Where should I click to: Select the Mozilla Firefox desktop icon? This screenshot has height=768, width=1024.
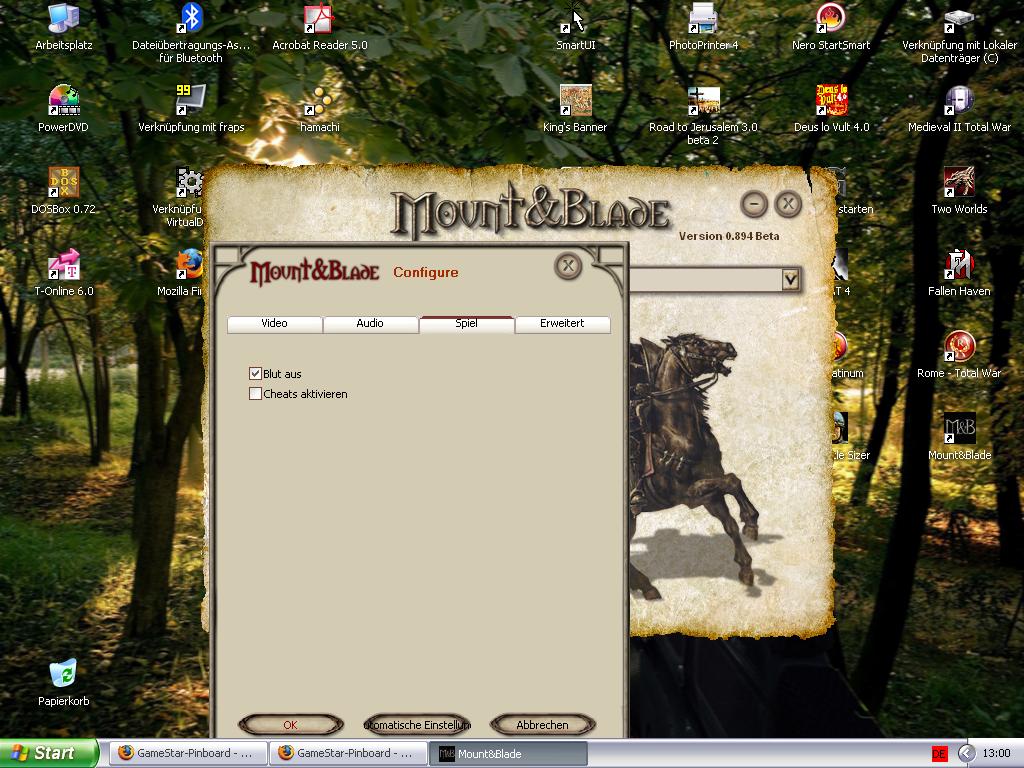(x=189, y=265)
